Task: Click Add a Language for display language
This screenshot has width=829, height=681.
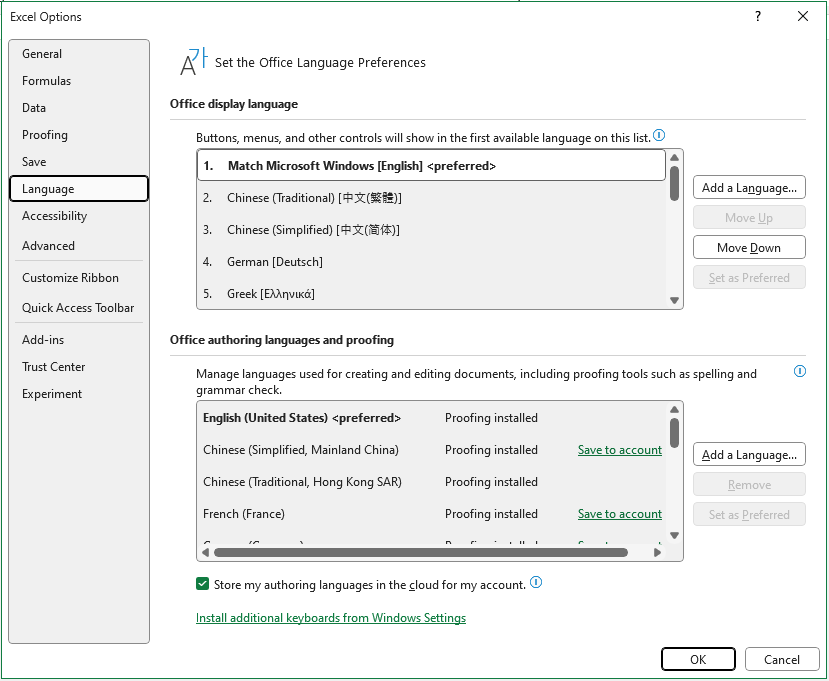Action: [749, 188]
